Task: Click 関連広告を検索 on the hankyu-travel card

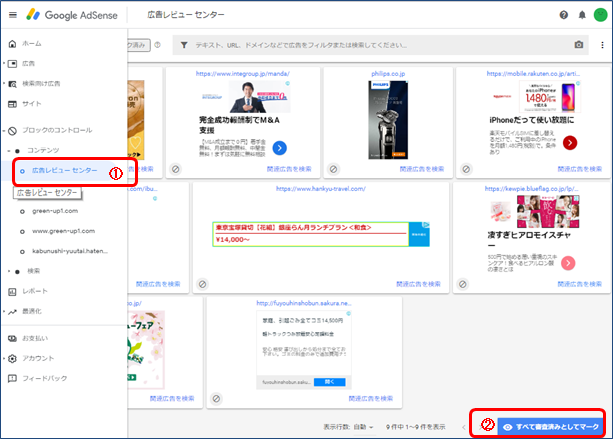Action: point(418,284)
